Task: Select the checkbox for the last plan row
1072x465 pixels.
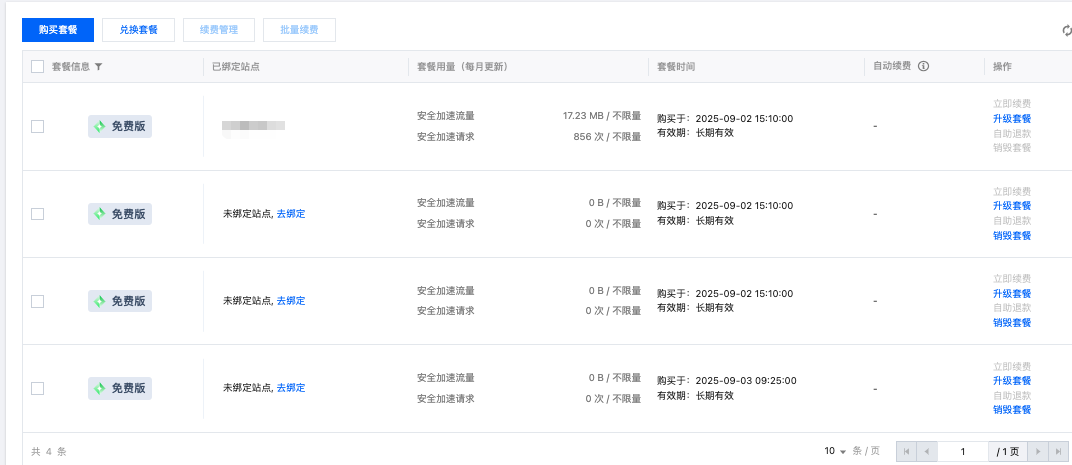Action: point(38,388)
